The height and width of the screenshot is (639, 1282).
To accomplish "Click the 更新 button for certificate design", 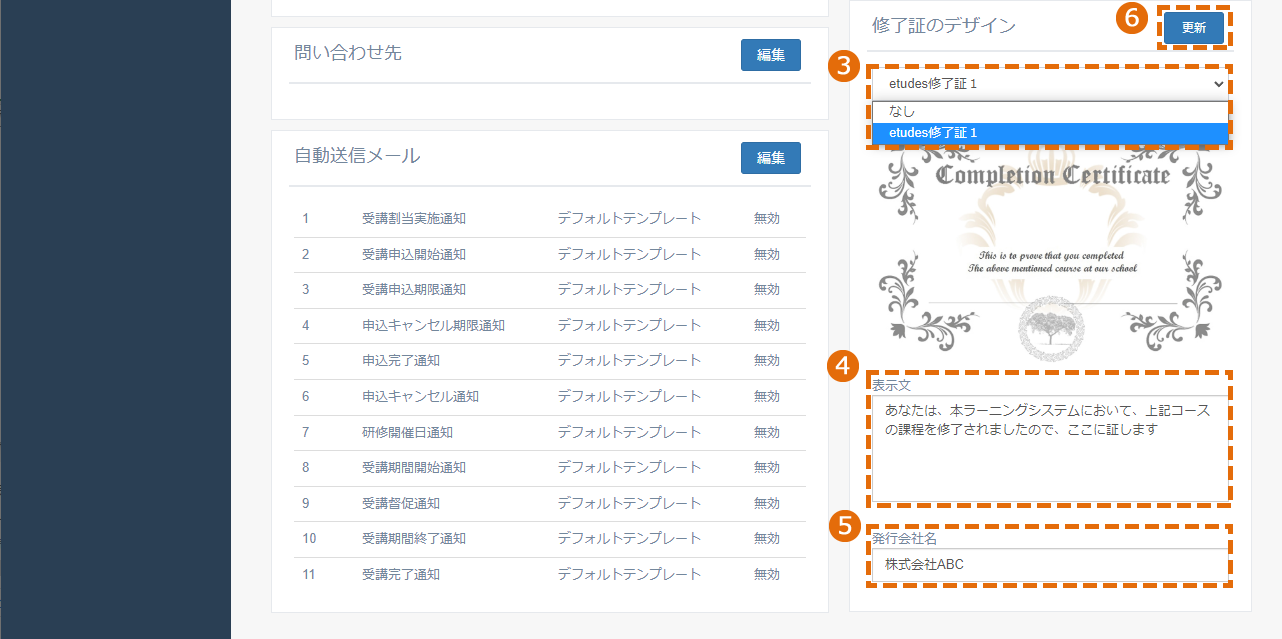I will tap(1193, 28).
